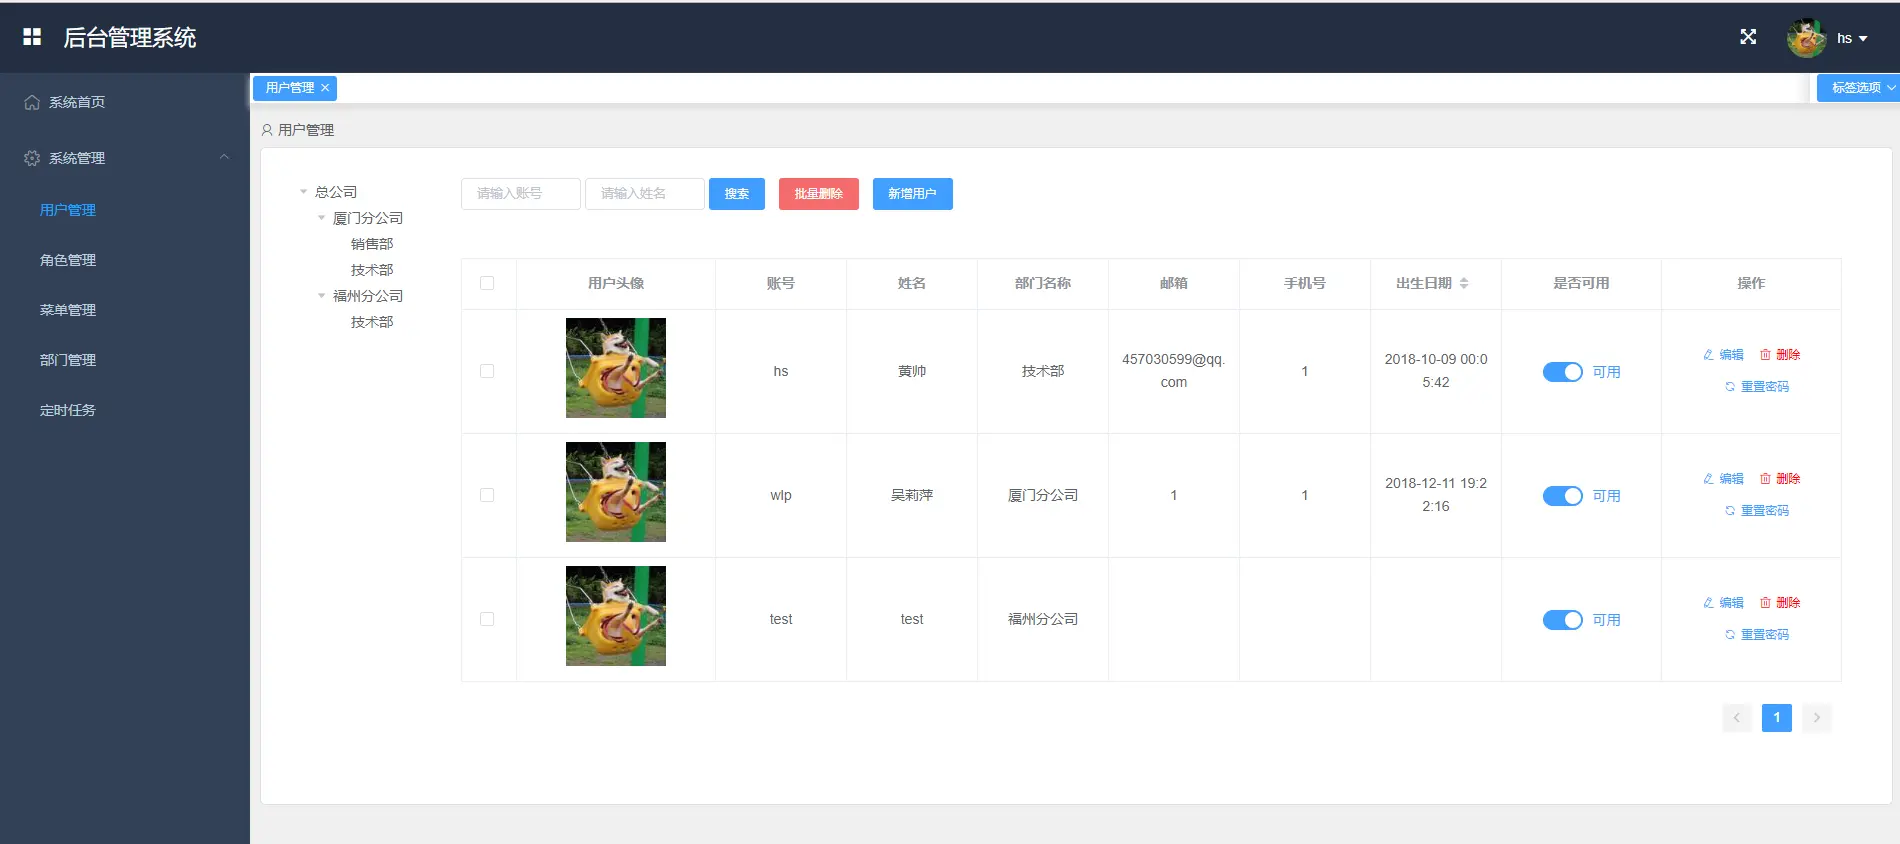Viewport: 1900px width, 844px height.
Task: Click the name 黄帅 cell
Action: coord(912,371)
